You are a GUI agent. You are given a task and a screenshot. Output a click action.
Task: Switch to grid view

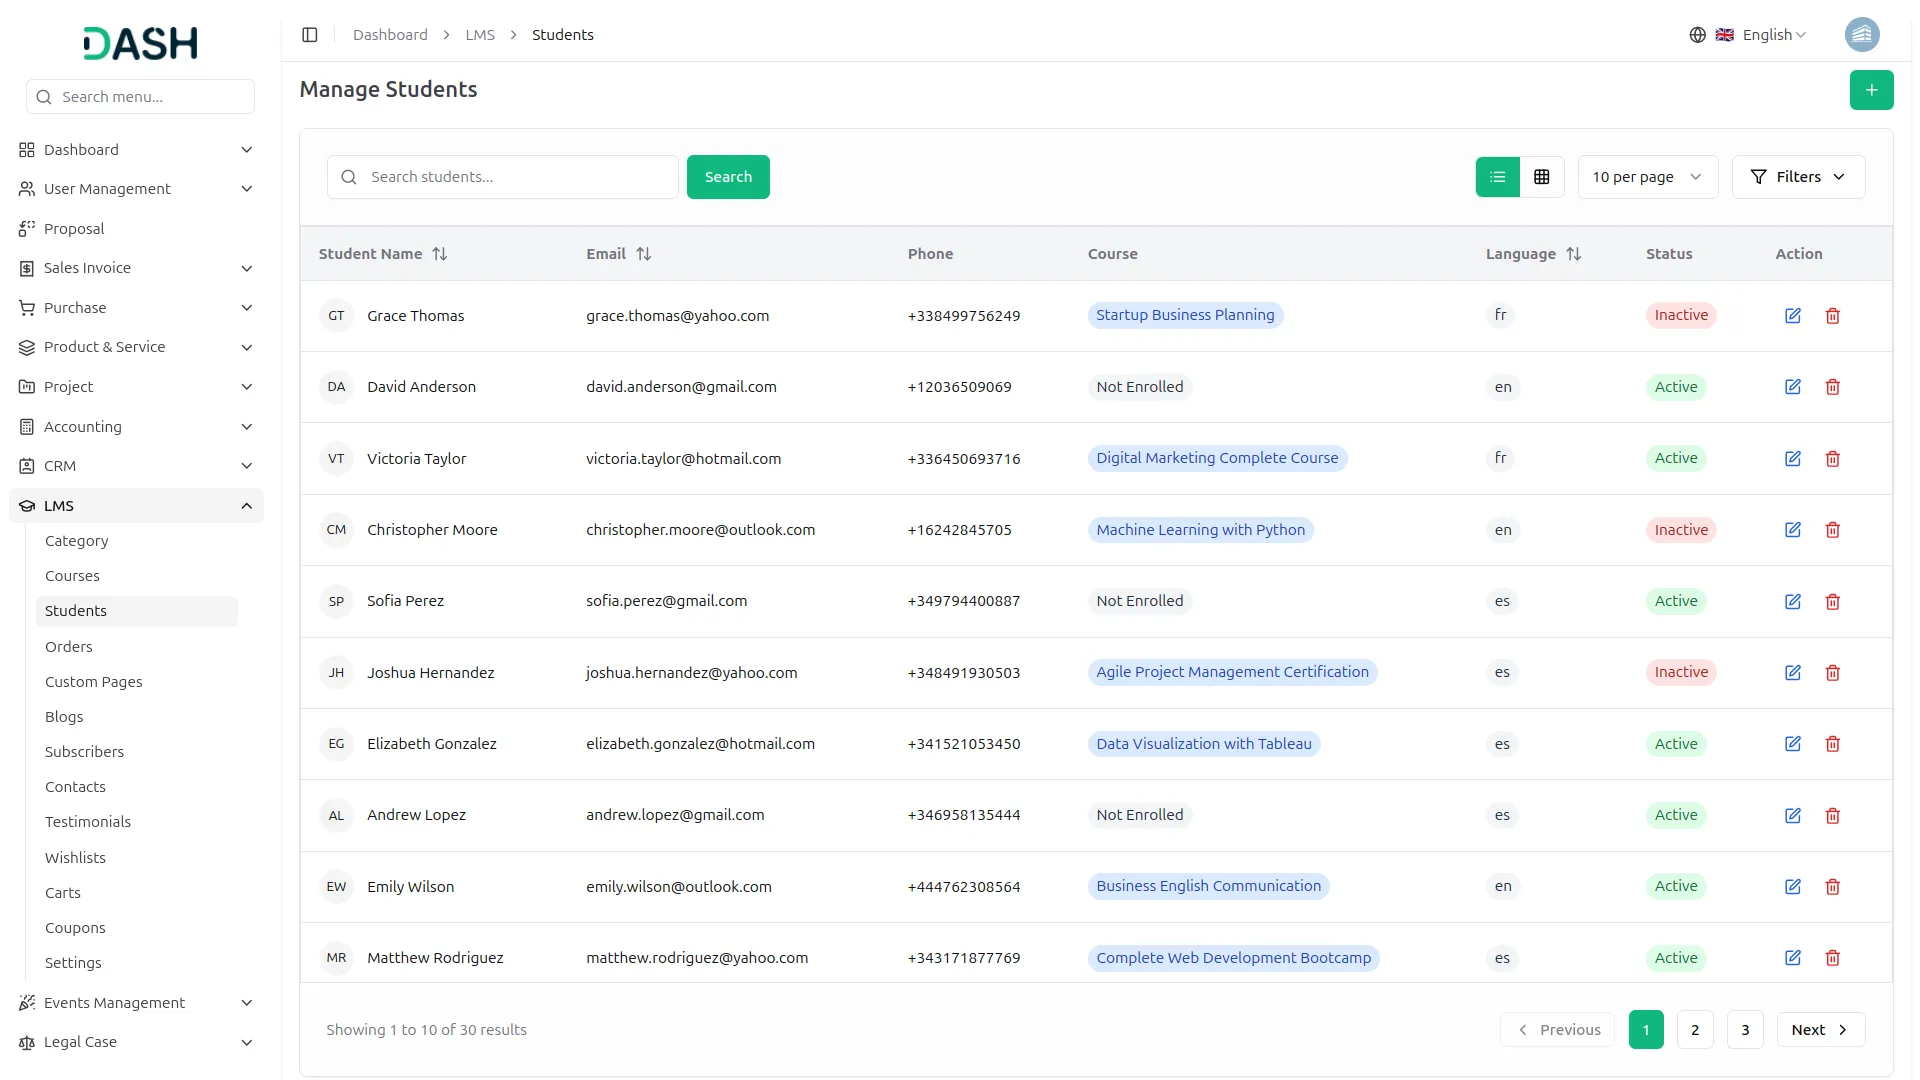coord(1541,177)
